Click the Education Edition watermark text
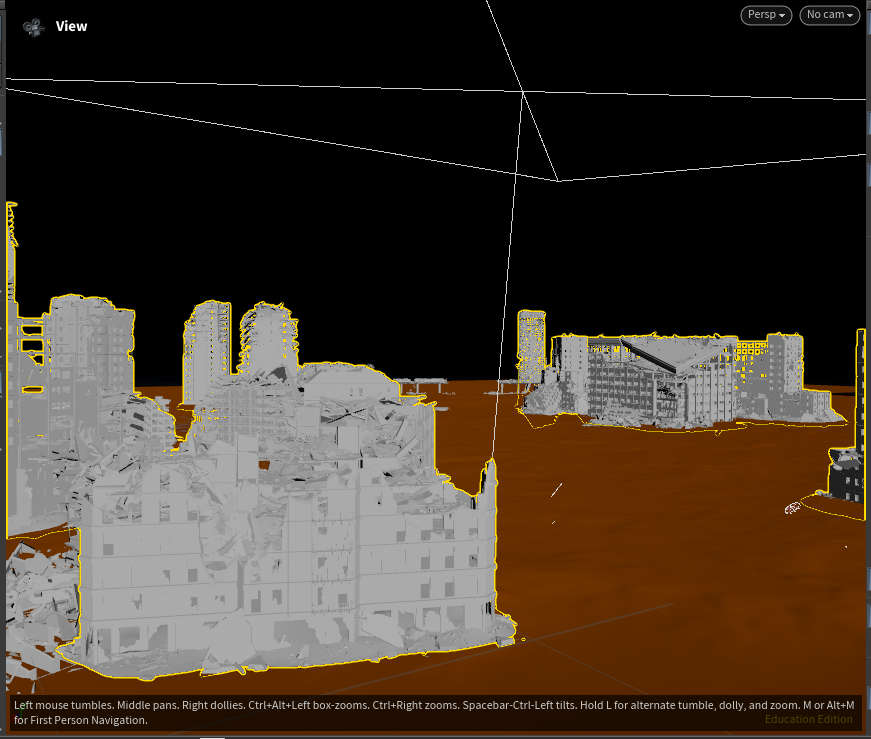This screenshot has width=871, height=739. point(808,719)
